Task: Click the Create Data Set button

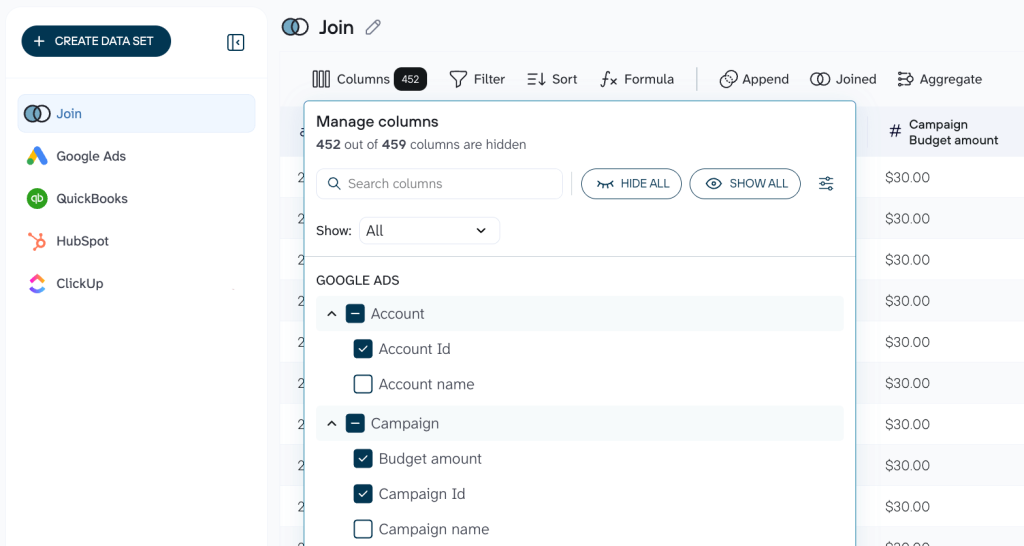Action: click(96, 41)
